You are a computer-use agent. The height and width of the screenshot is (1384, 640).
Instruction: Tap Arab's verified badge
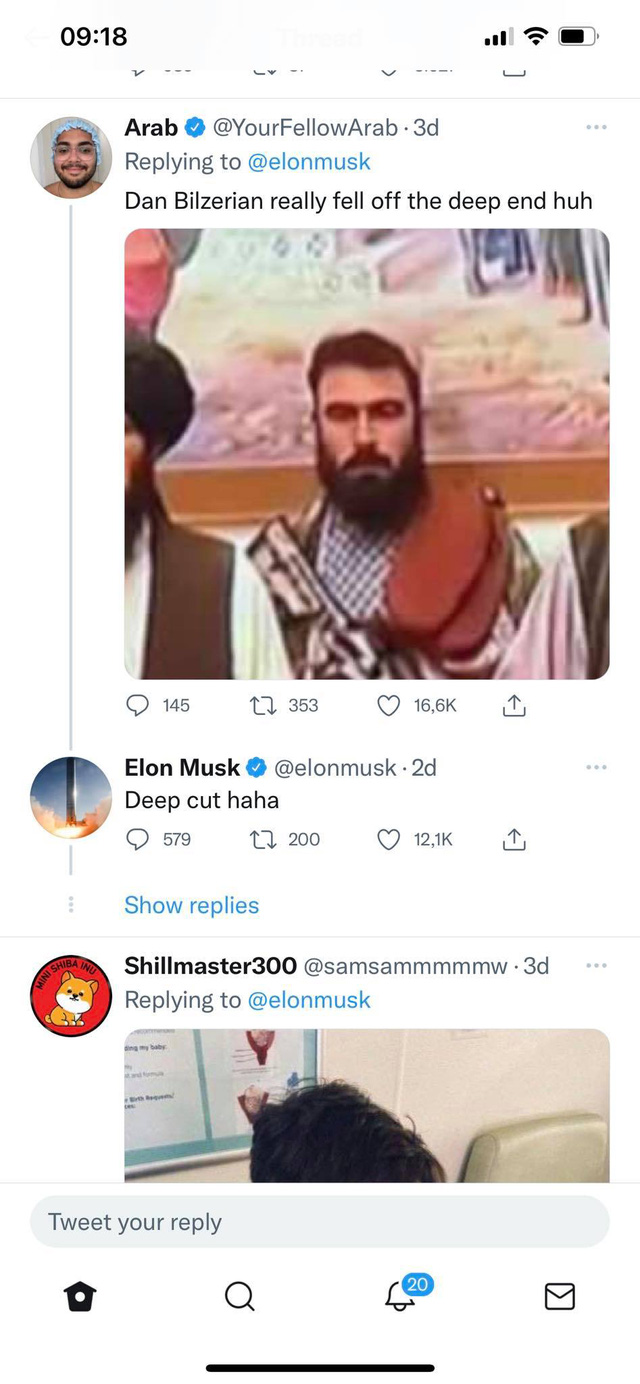(x=194, y=127)
